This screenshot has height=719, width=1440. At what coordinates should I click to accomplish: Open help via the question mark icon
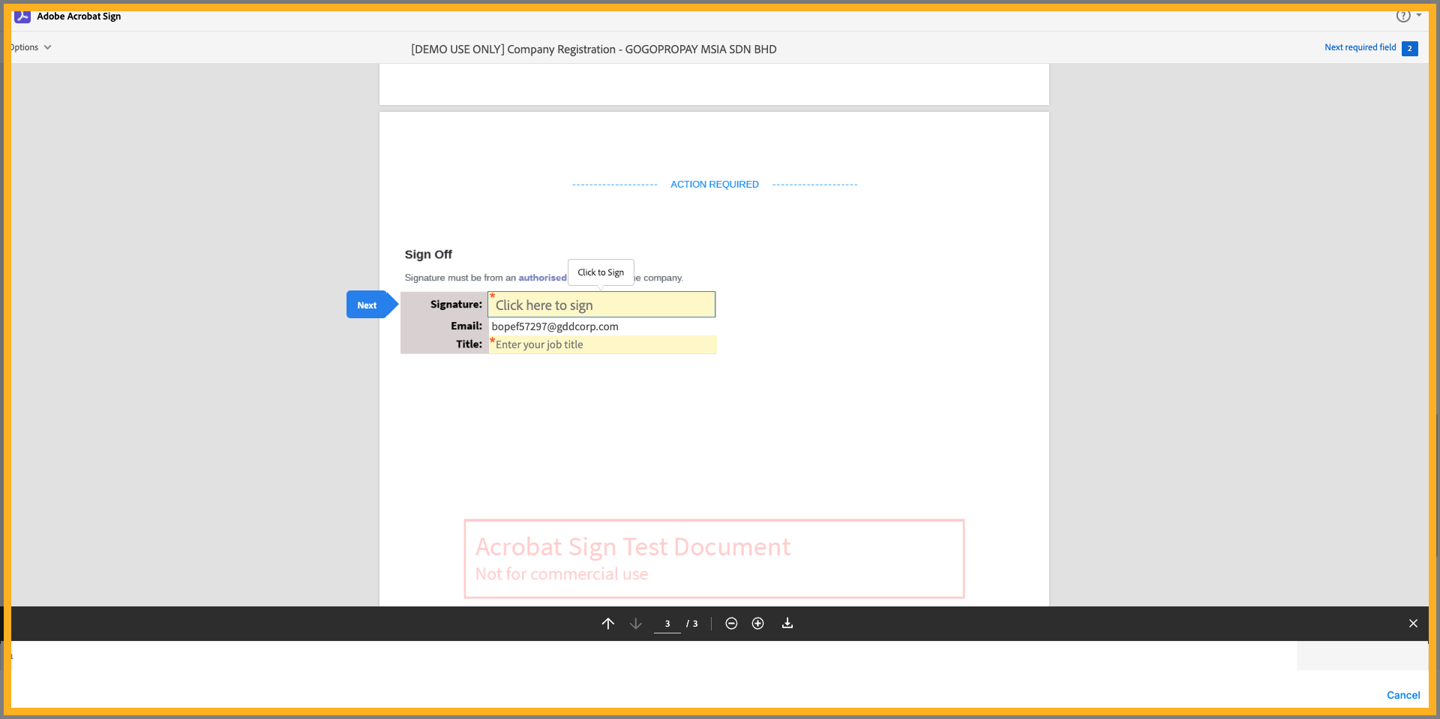(x=1403, y=15)
